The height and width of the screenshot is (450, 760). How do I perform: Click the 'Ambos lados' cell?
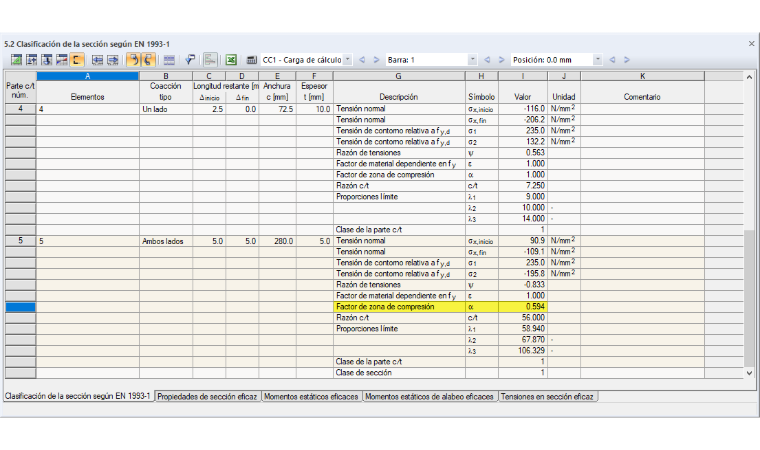click(166, 241)
